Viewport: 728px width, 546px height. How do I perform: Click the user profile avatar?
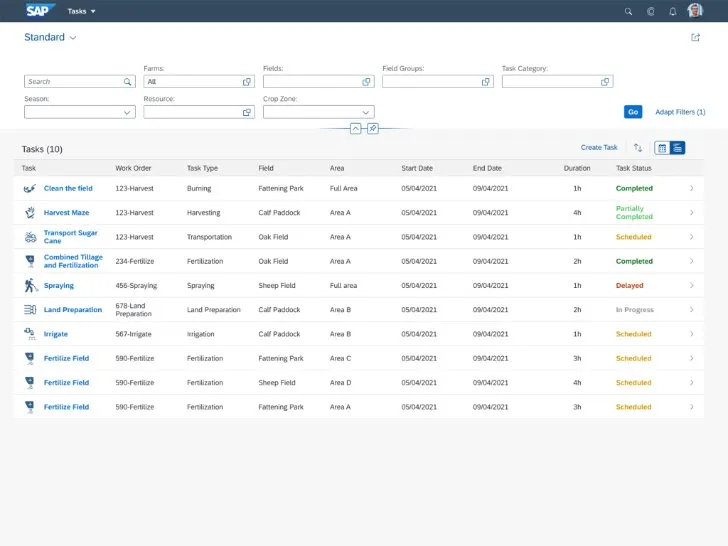[x=695, y=11]
